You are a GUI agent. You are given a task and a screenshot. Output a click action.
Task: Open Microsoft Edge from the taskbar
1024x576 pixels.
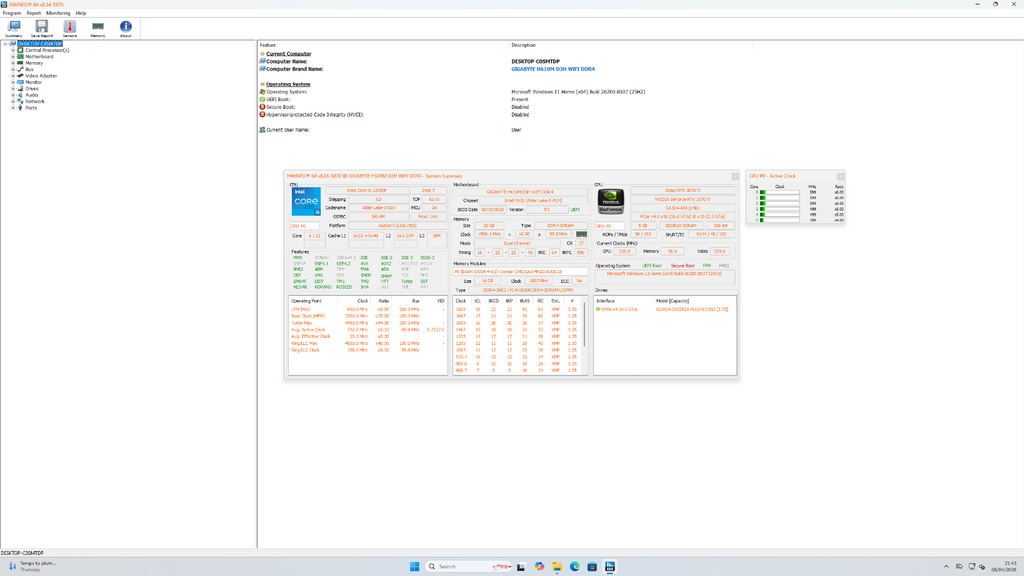(575, 566)
